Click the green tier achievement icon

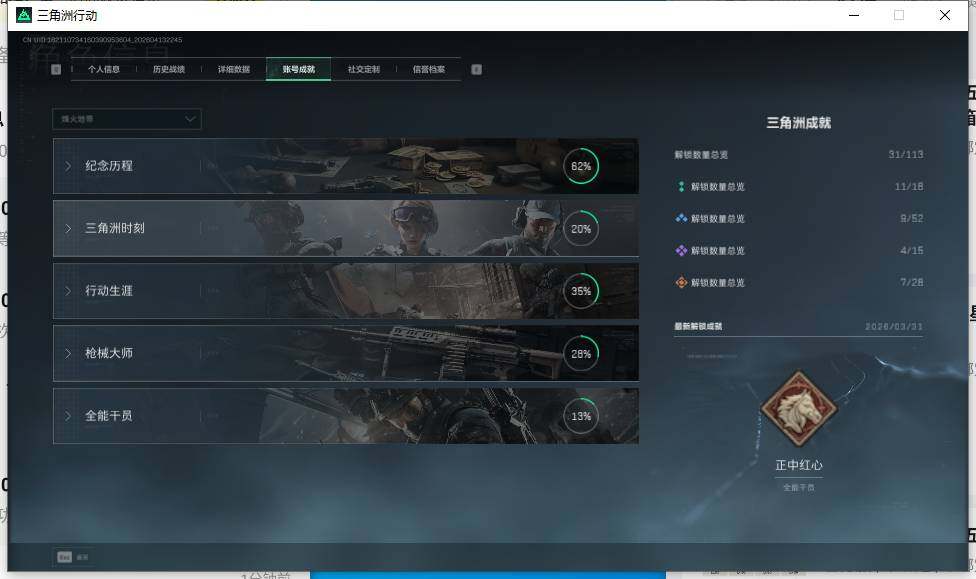681,187
